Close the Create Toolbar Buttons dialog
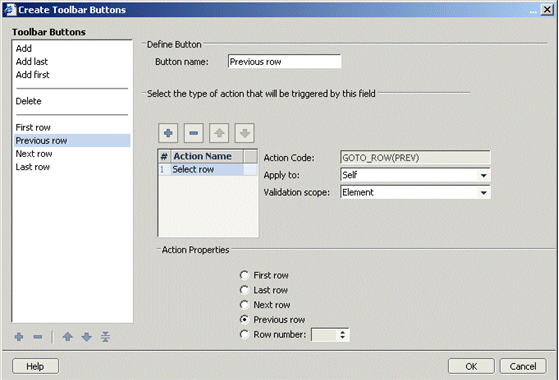The width and height of the screenshot is (559, 380). [x=547, y=10]
